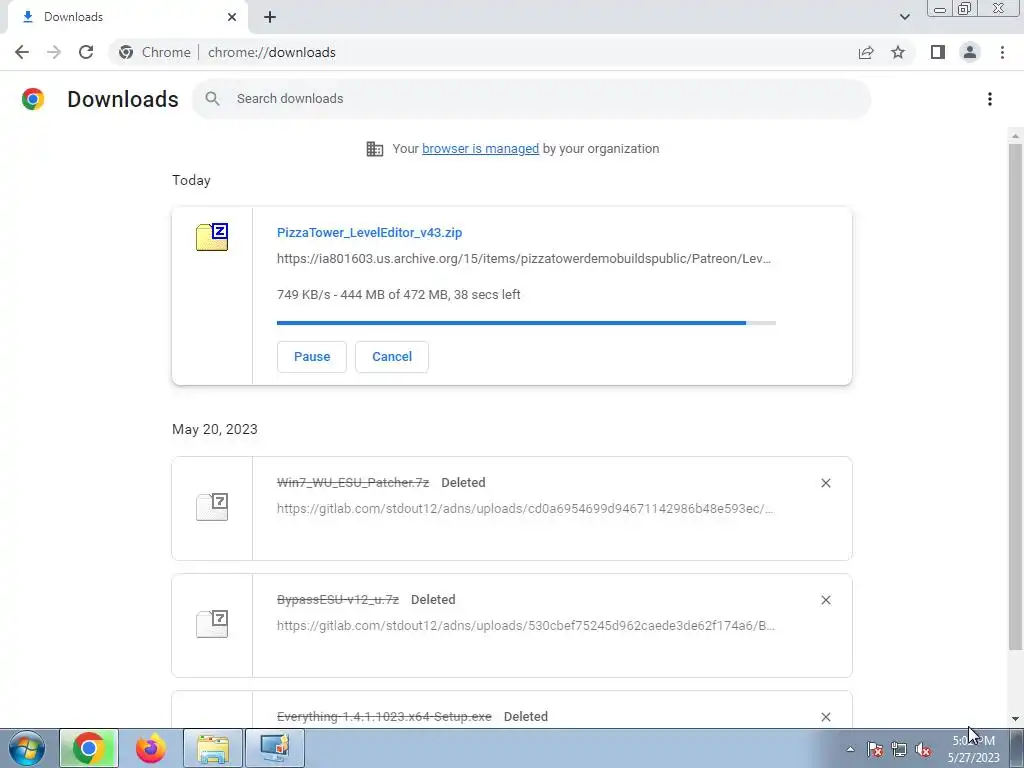Open the browser side panel
Image resolution: width=1024 pixels, height=768 pixels.
pos(938,52)
